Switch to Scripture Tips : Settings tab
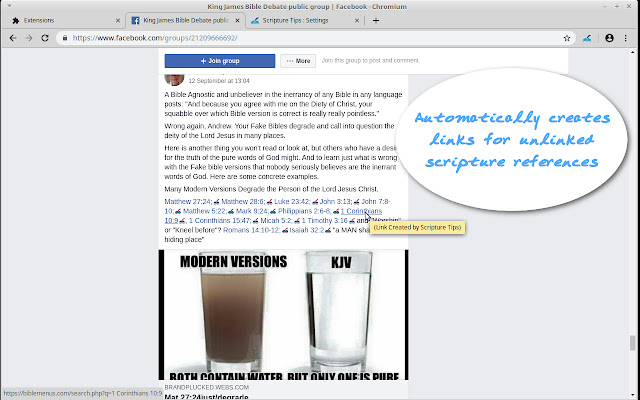 coord(305,20)
